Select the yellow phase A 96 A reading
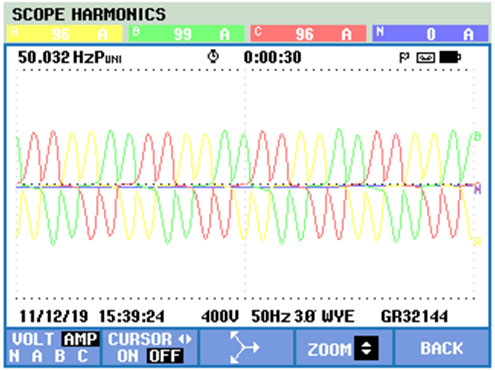Image resolution: width=495 pixels, height=370 pixels. pyautogui.click(x=65, y=34)
